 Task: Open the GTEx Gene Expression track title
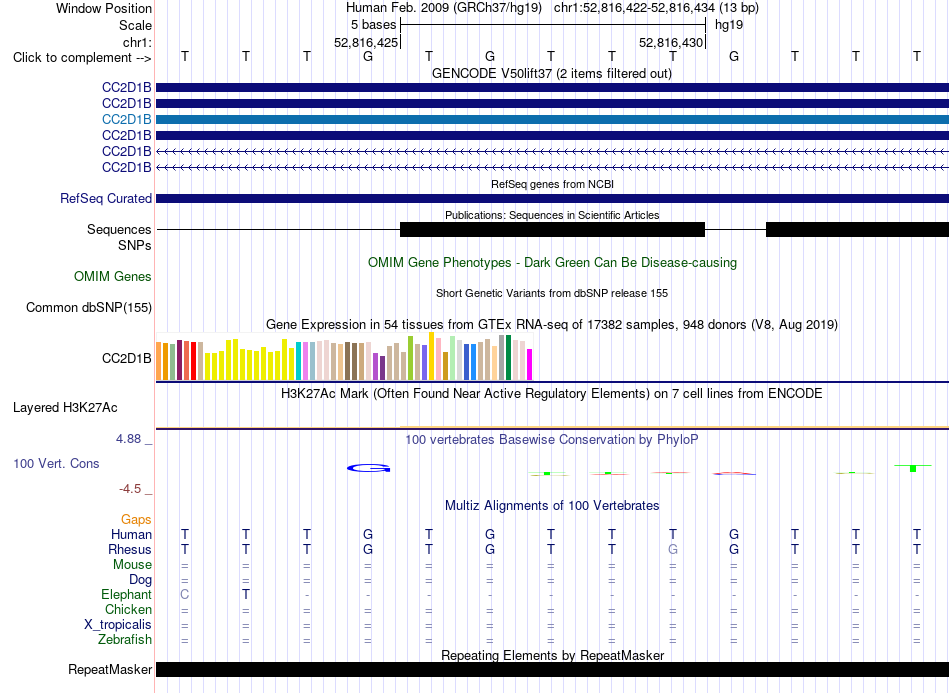551,325
